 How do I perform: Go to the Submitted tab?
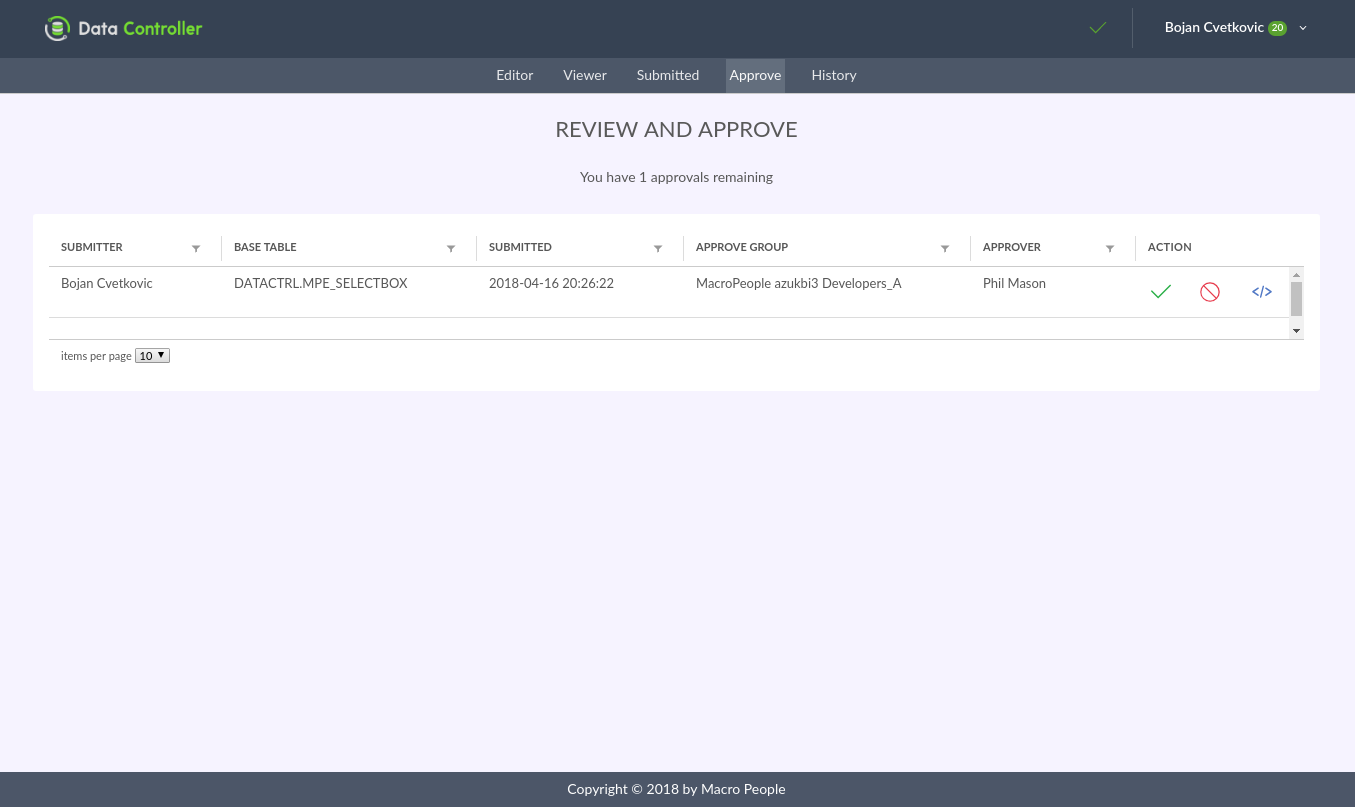[x=668, y=75]
